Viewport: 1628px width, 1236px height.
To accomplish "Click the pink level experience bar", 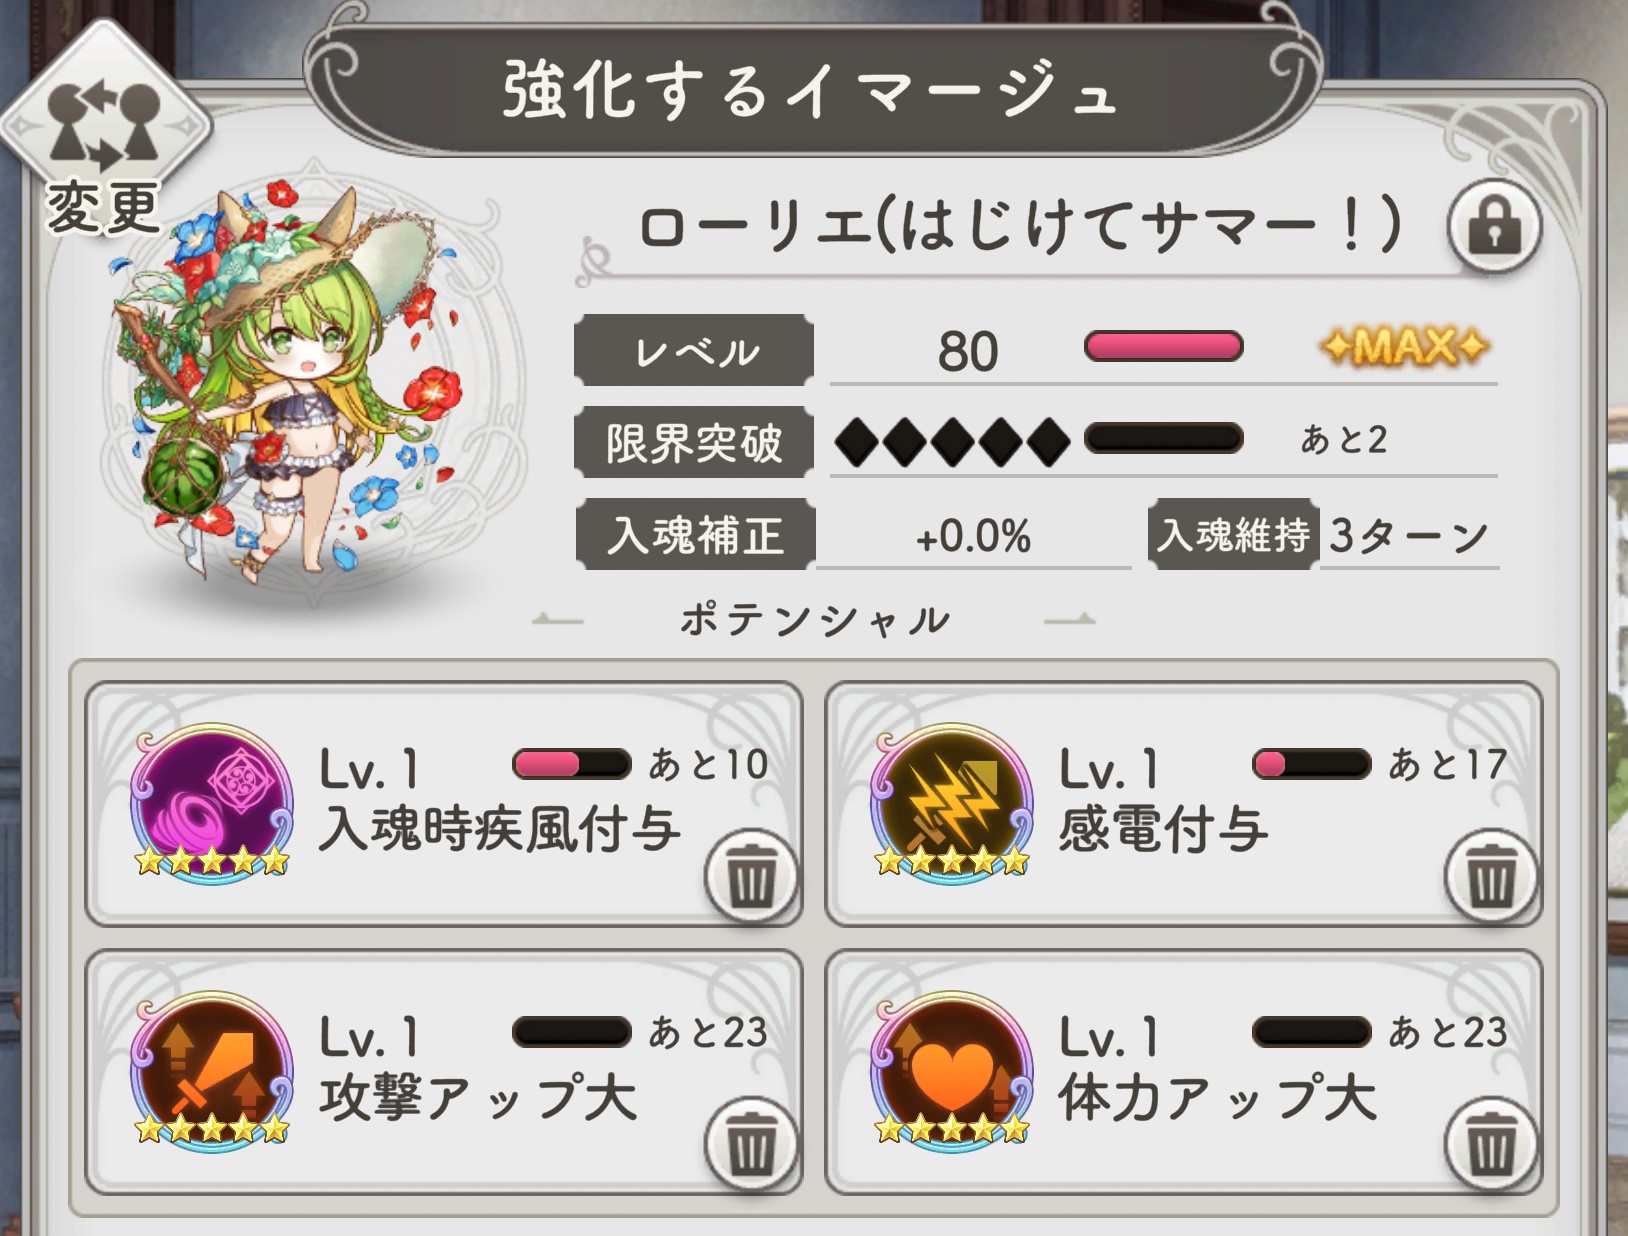I will pos(1163,347).
